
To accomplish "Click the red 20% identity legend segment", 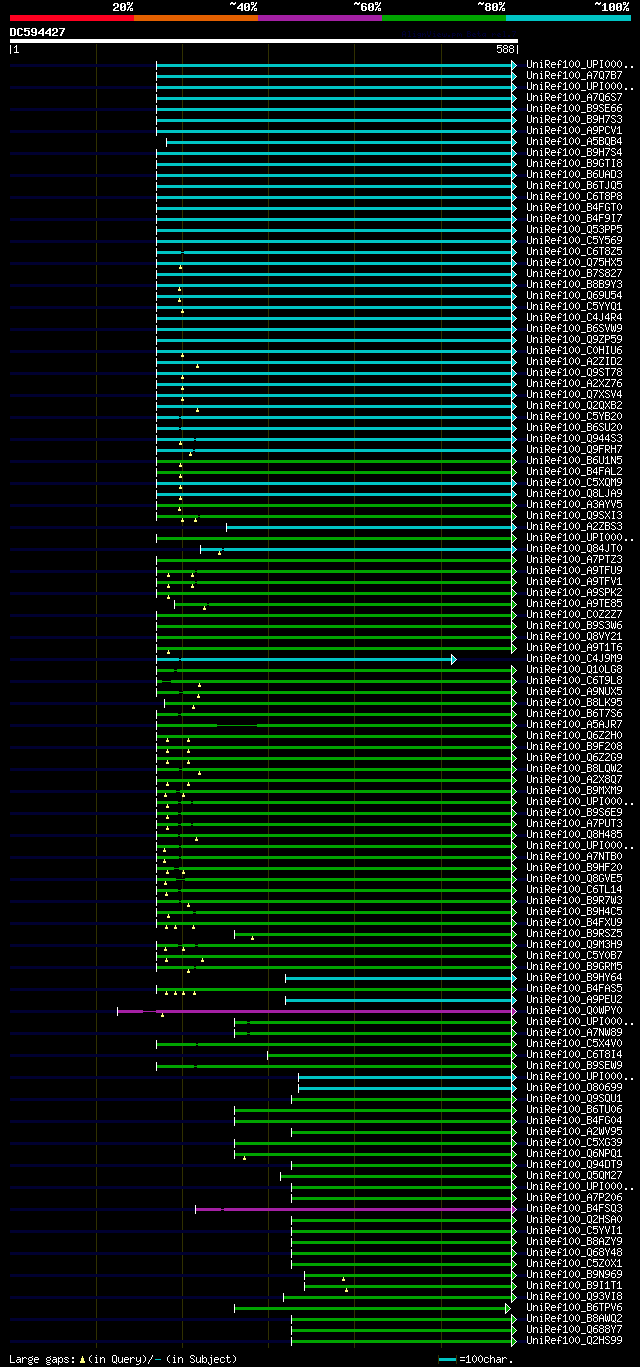I will pos(72,18).
